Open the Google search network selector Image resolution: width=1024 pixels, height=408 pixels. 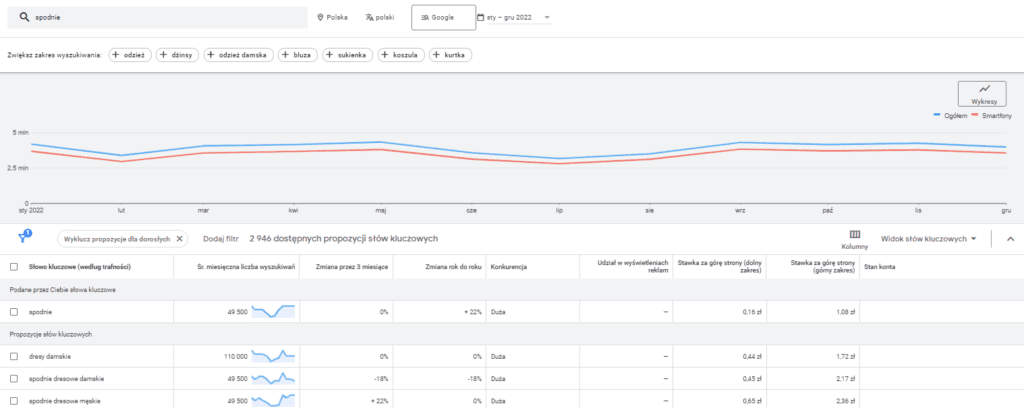click(443, 18)
